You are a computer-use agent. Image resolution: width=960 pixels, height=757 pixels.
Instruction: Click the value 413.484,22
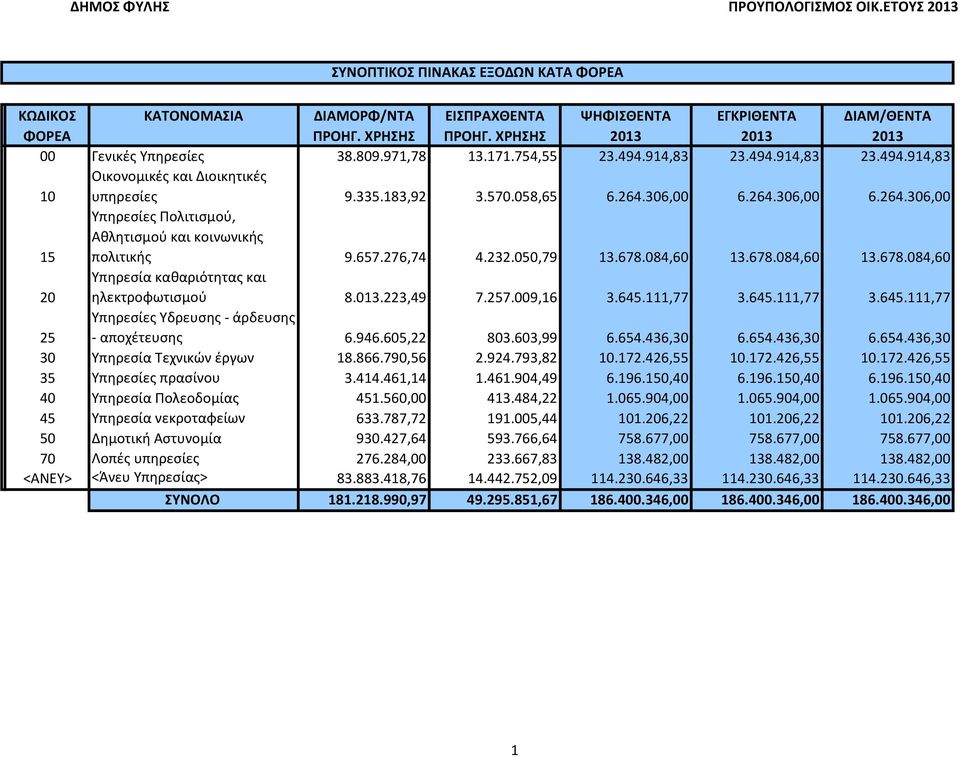[x=522, y=399]
